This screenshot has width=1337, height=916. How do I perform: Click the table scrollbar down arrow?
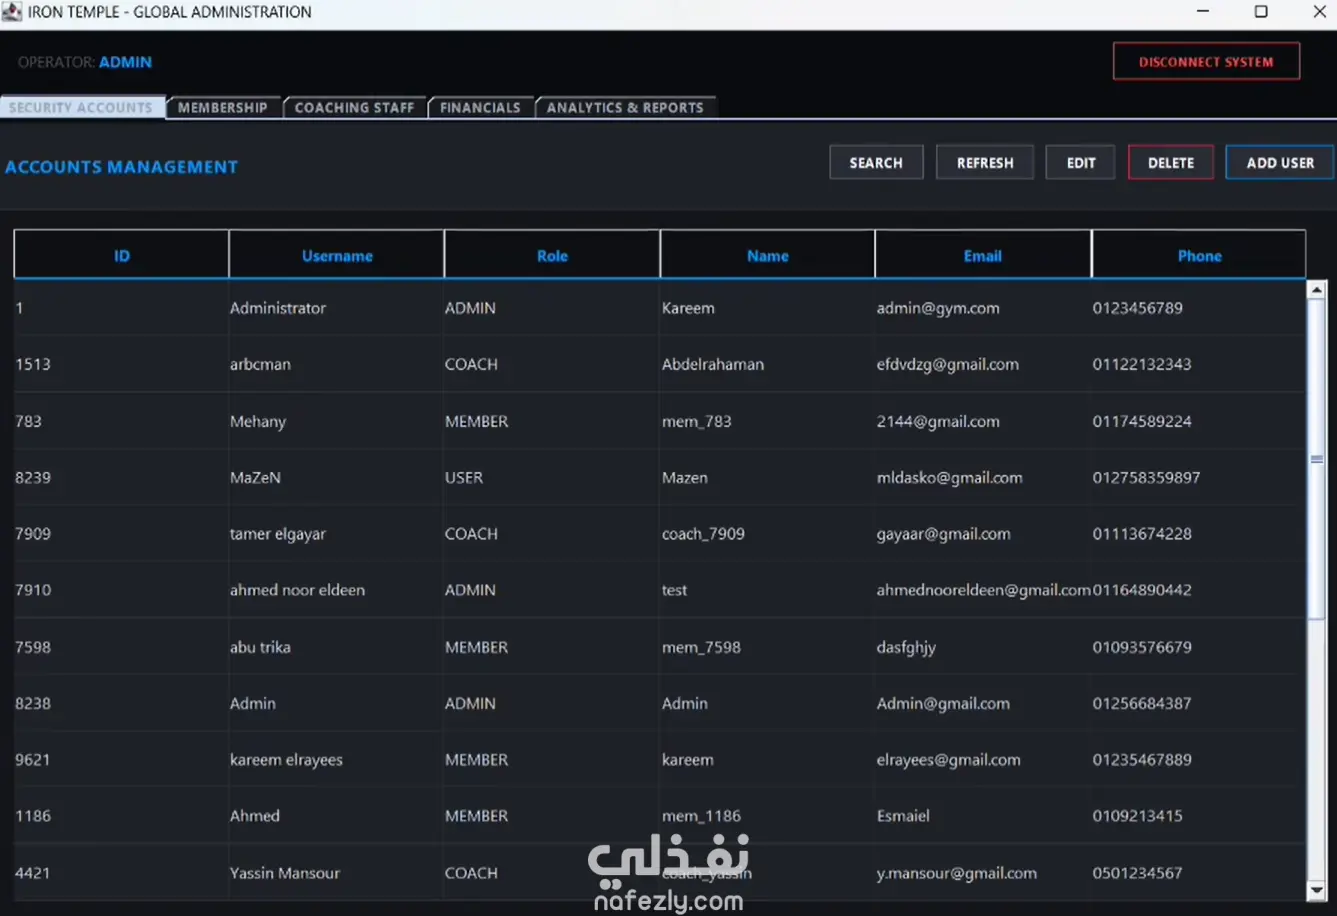1317,890
